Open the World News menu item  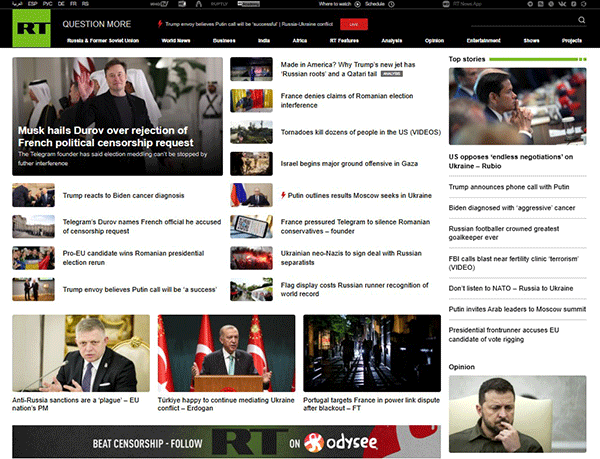(176, 41)
